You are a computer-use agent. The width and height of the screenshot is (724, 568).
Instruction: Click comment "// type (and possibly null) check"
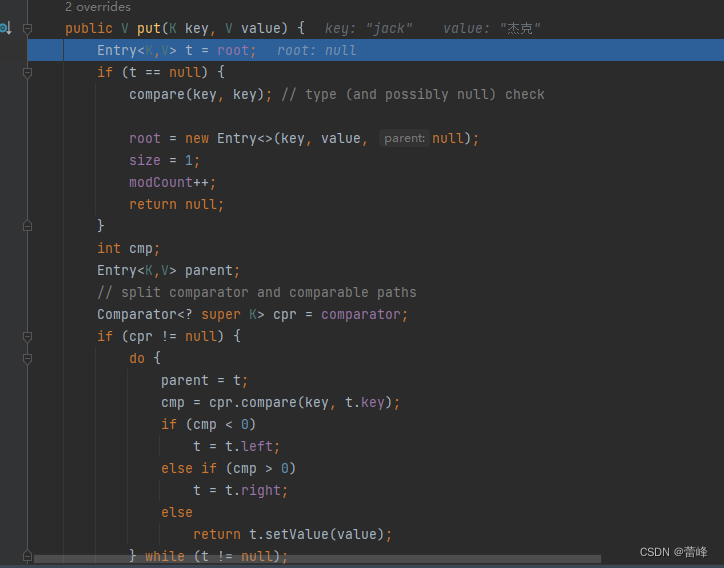click(413, 95)
